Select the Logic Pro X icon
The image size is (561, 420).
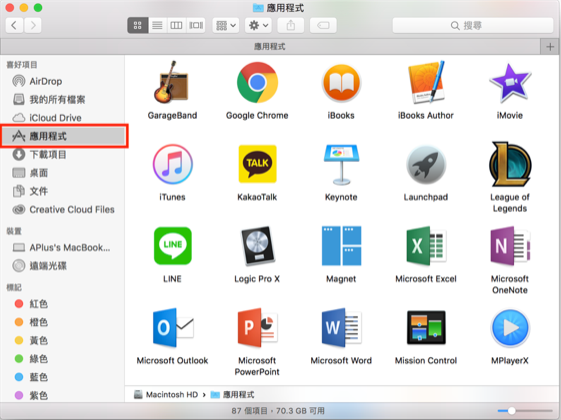(x=257, y=246)
